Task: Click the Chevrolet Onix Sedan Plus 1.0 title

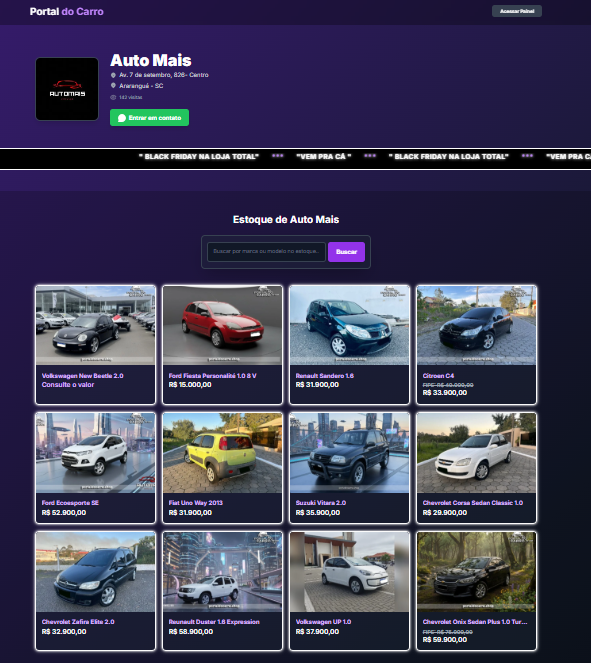Action: click(475, 622)
